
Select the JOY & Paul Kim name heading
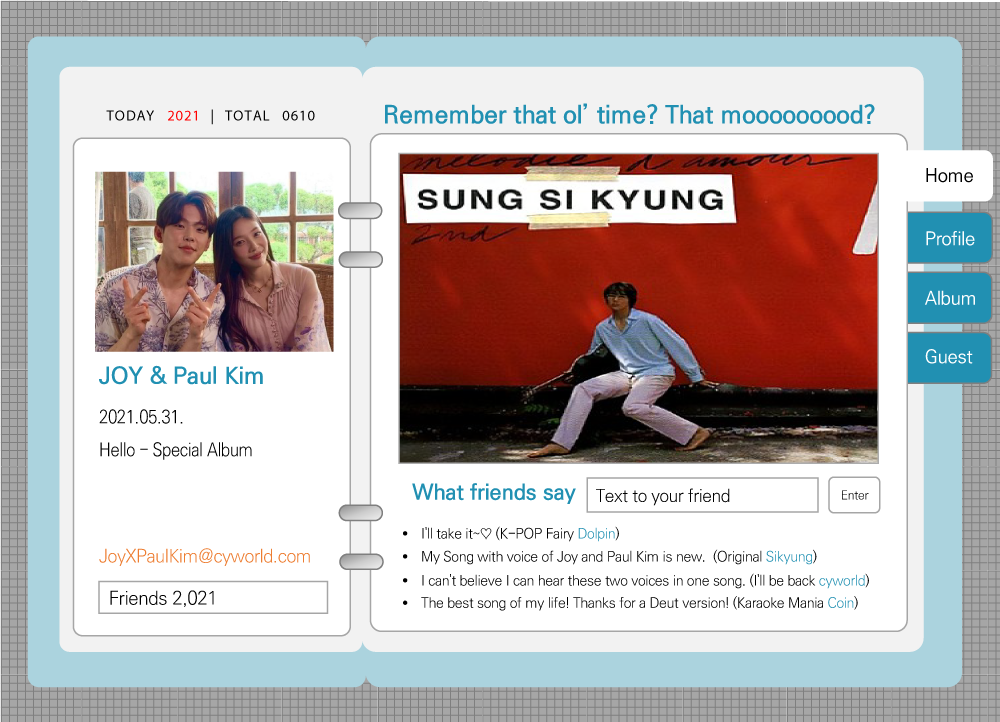pos(181,376)
